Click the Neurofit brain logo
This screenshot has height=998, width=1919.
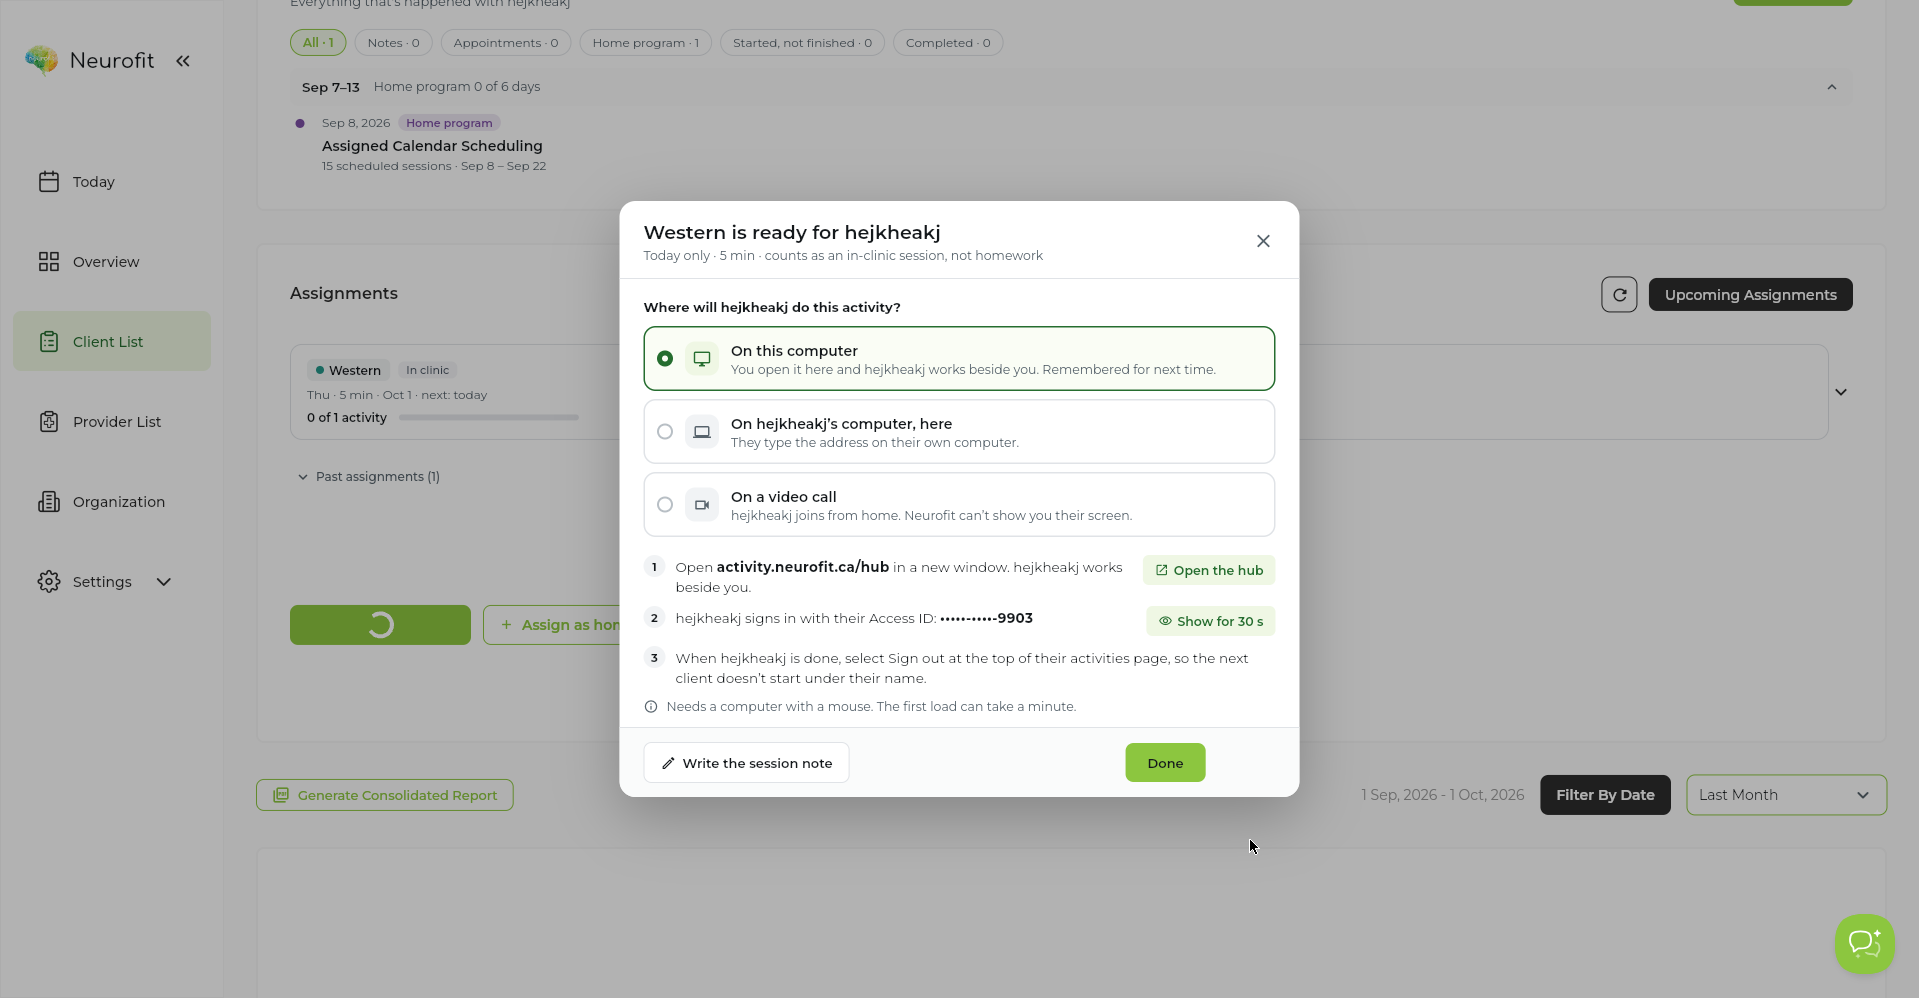click(x=41, y=60)
